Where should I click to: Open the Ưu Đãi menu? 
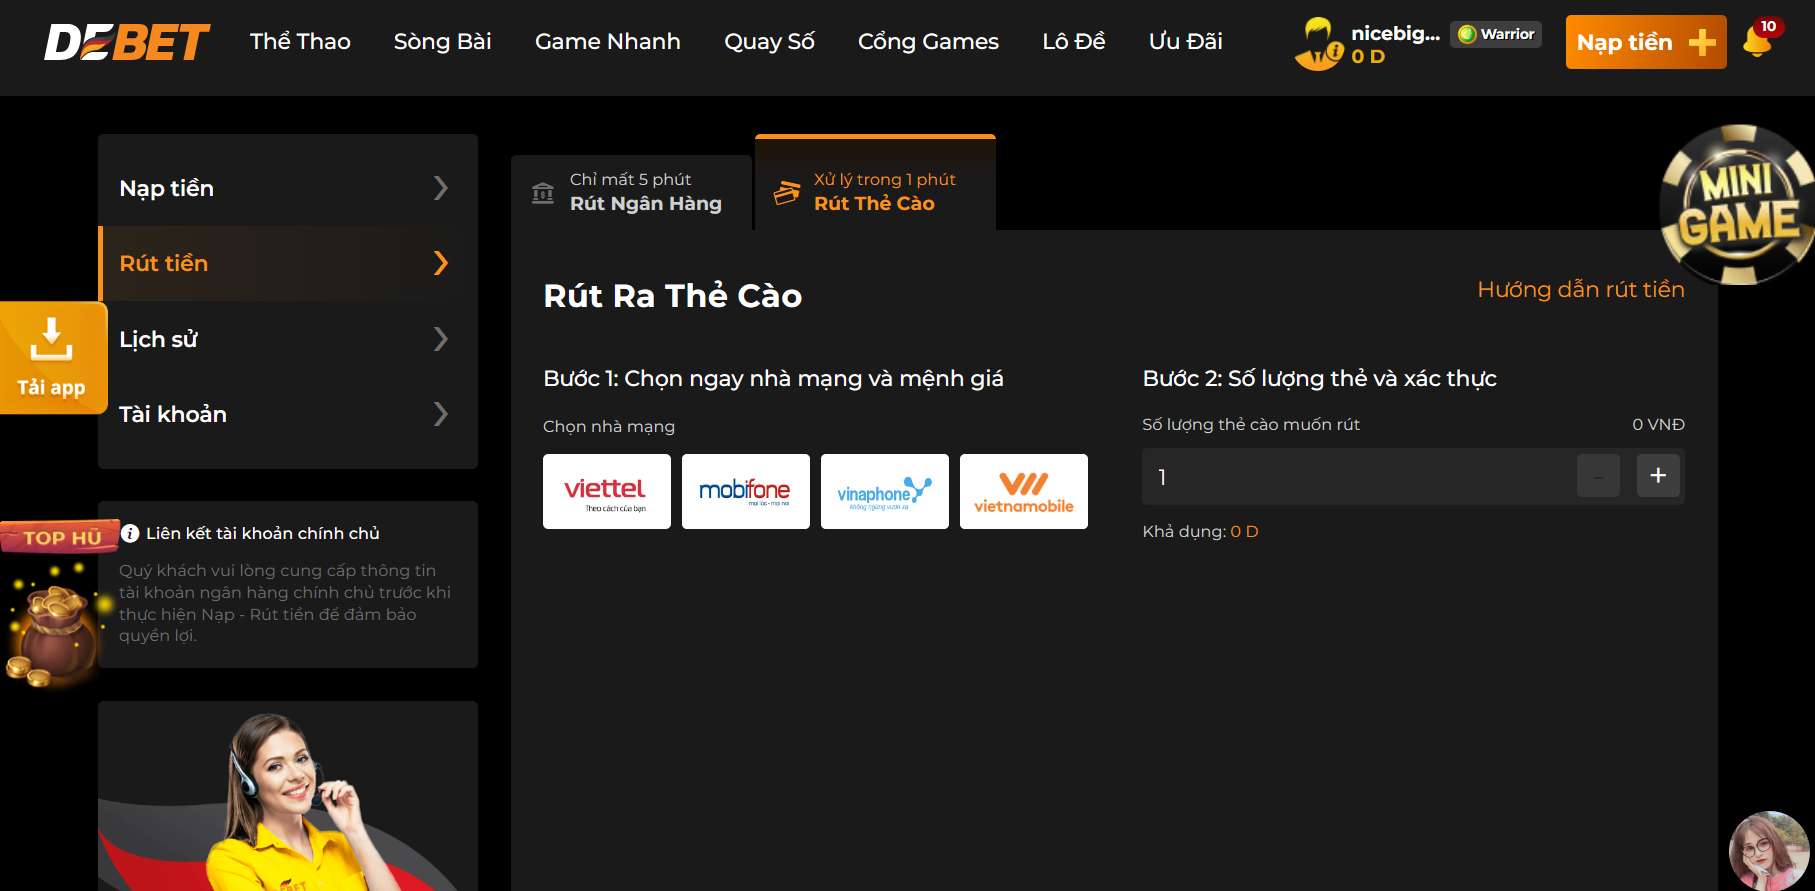click(1186, 41)
